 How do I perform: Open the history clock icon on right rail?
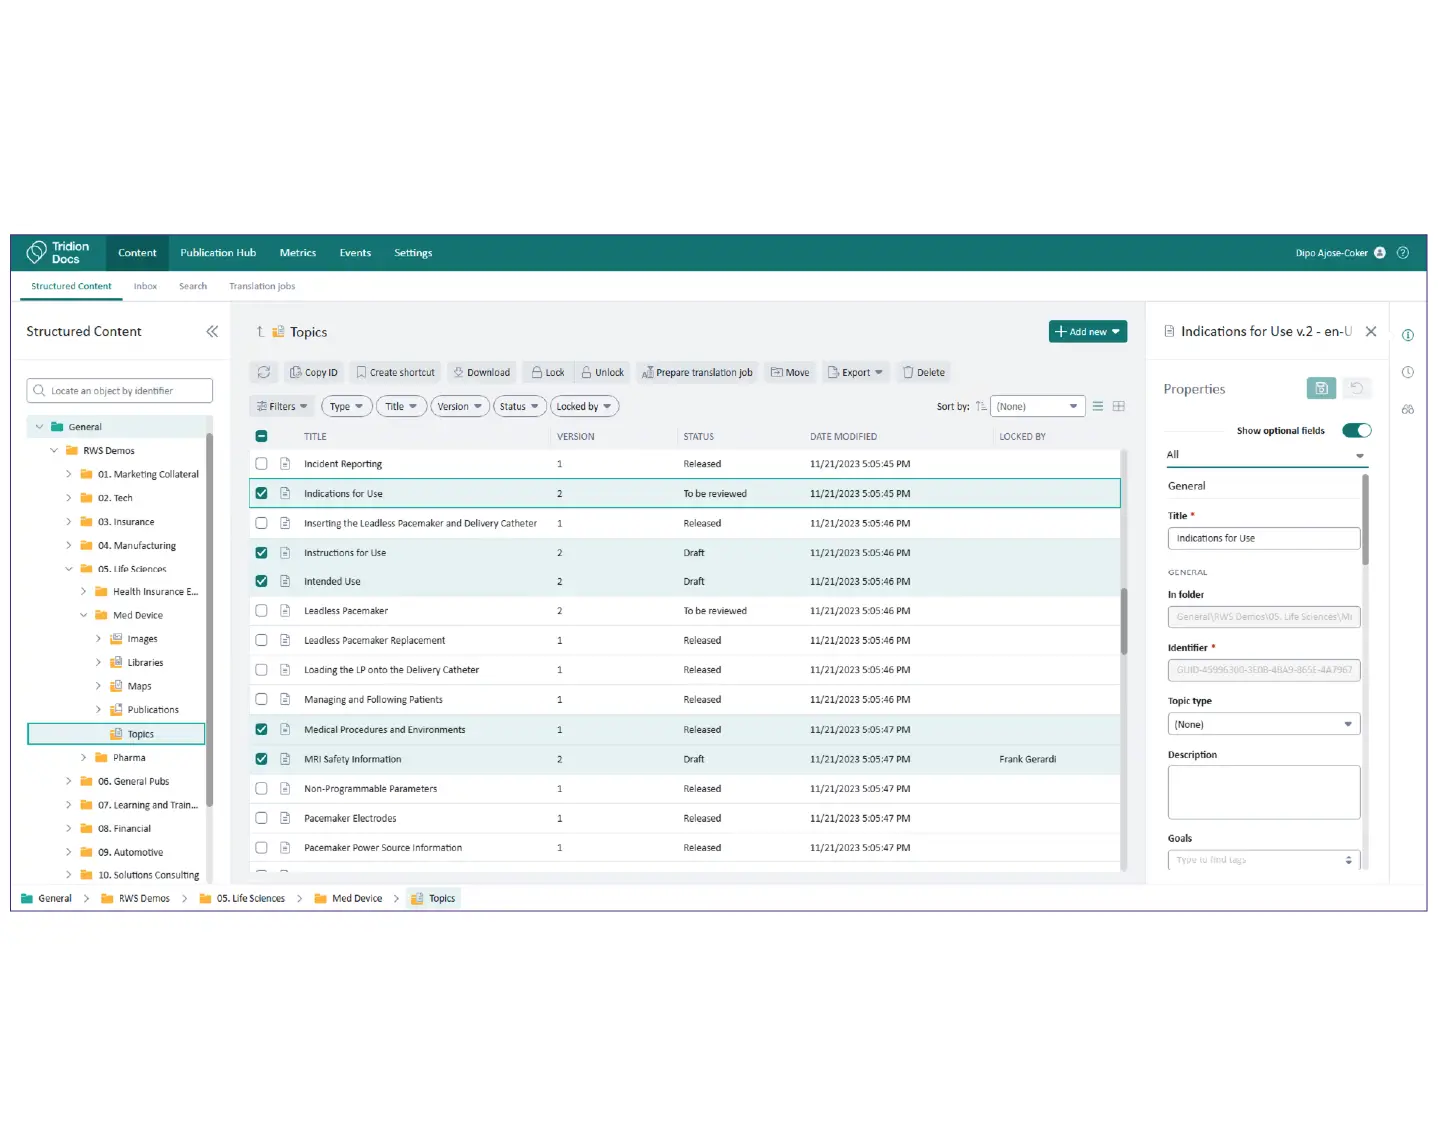(1407, 372)
